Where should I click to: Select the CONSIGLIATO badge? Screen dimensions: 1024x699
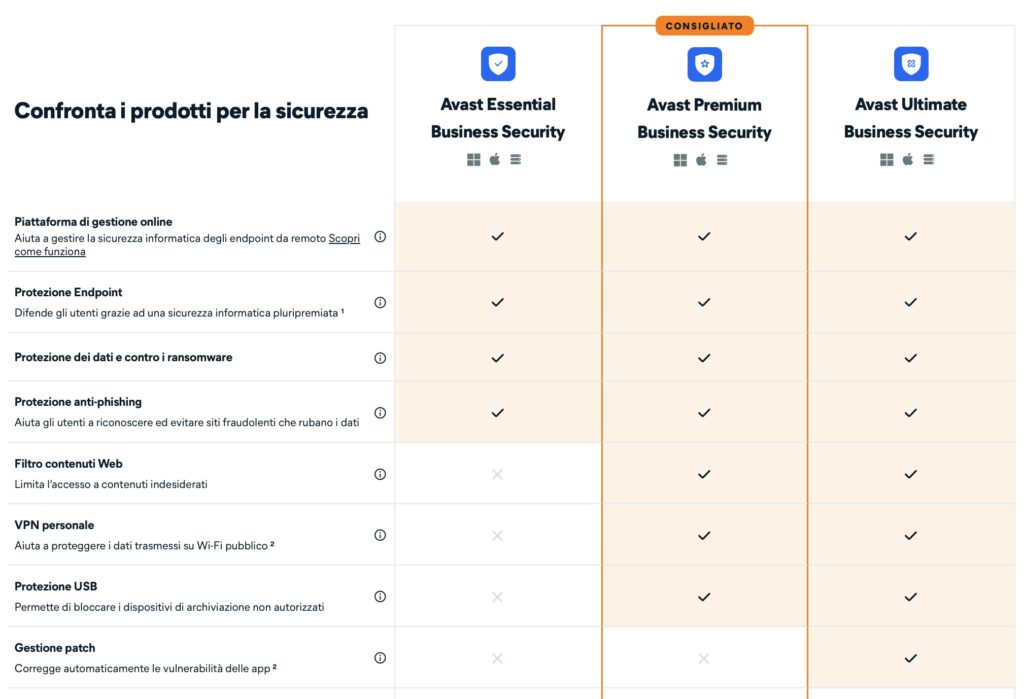click(x=704, y=26)
